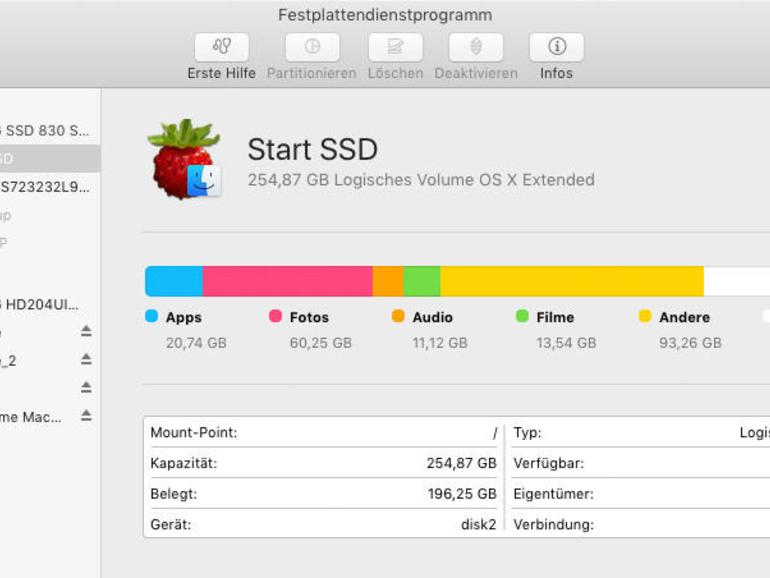Click the Deaktivieren toolbar button

(x=476, y=47)
